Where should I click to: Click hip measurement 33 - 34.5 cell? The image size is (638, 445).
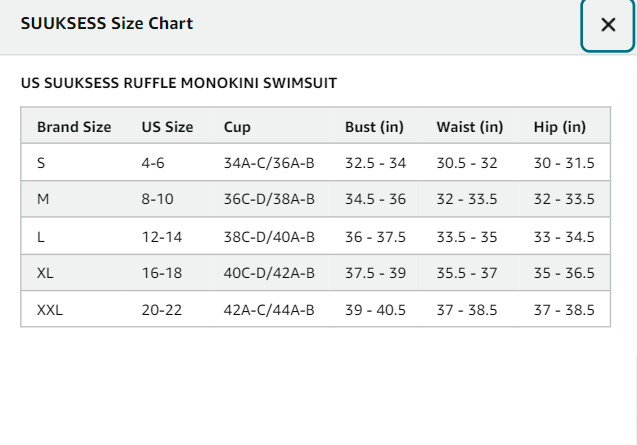564,236
